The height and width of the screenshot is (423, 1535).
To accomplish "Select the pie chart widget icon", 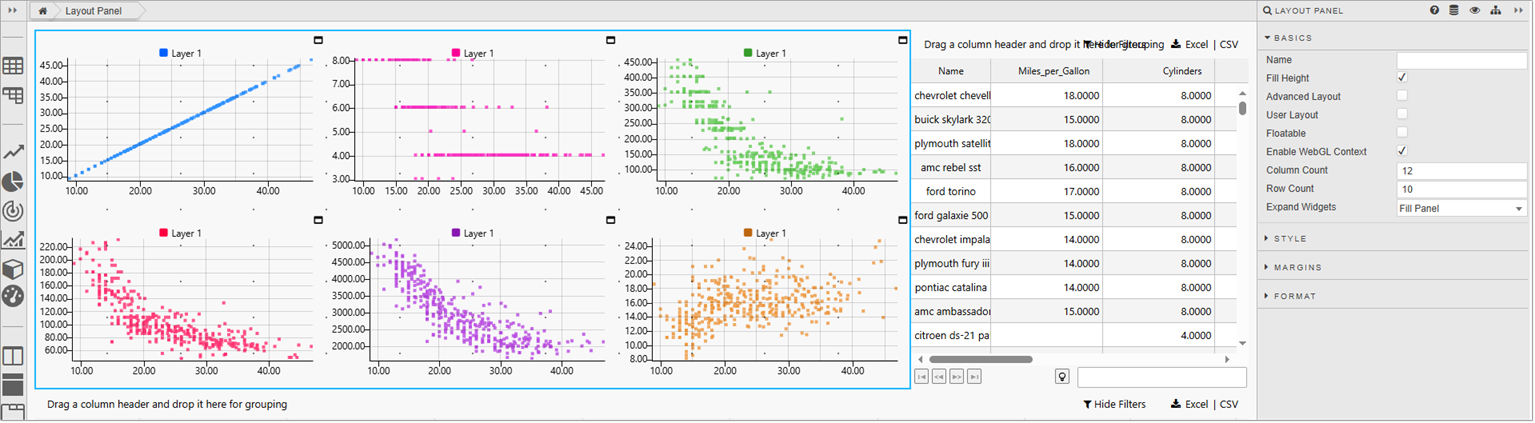I will tap(13, 182).
